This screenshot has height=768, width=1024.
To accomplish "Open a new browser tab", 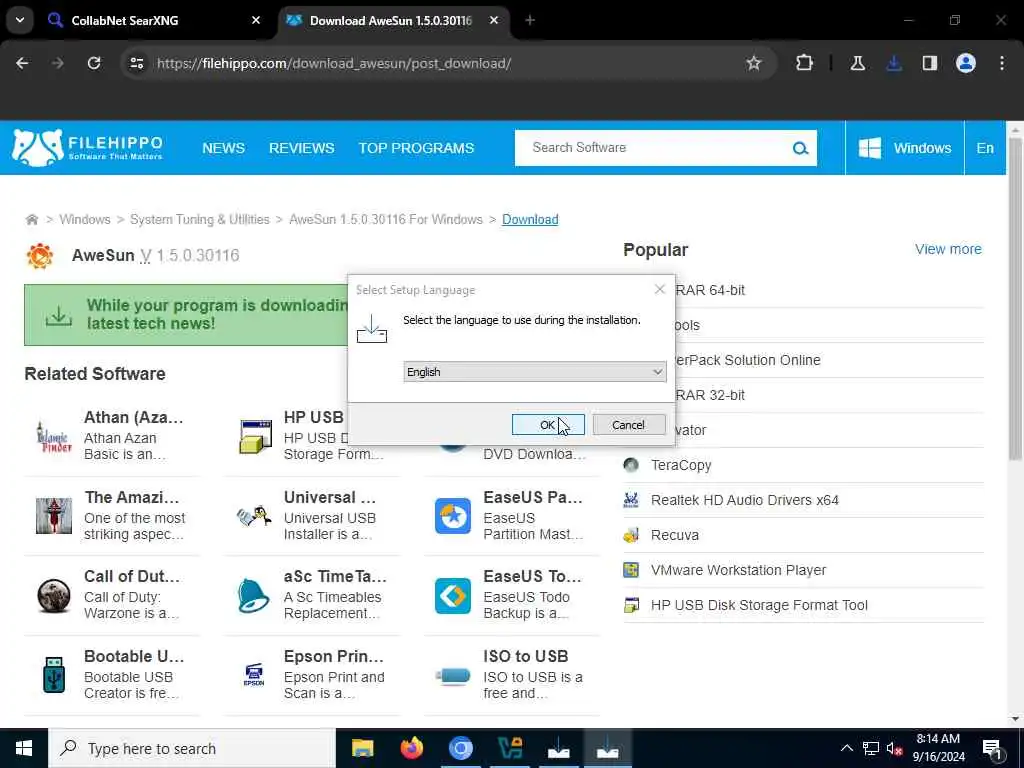I will click(x=530, y=20).
